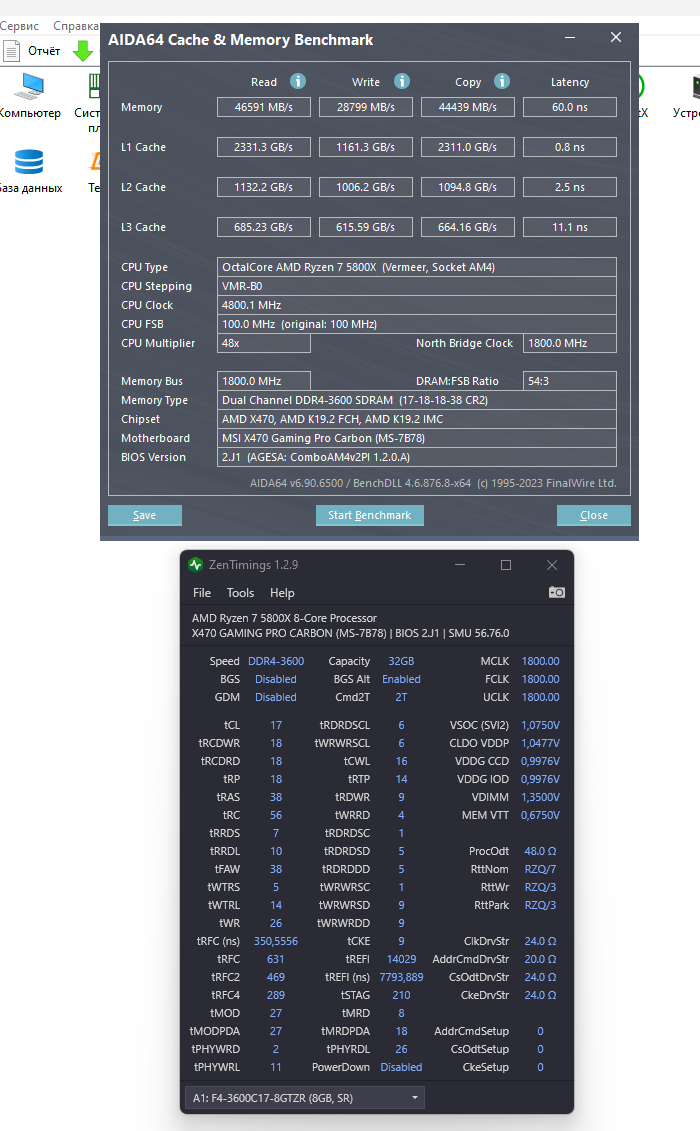Click the tCL value 17
The image size is (700, 1131).
pos(276,726)
